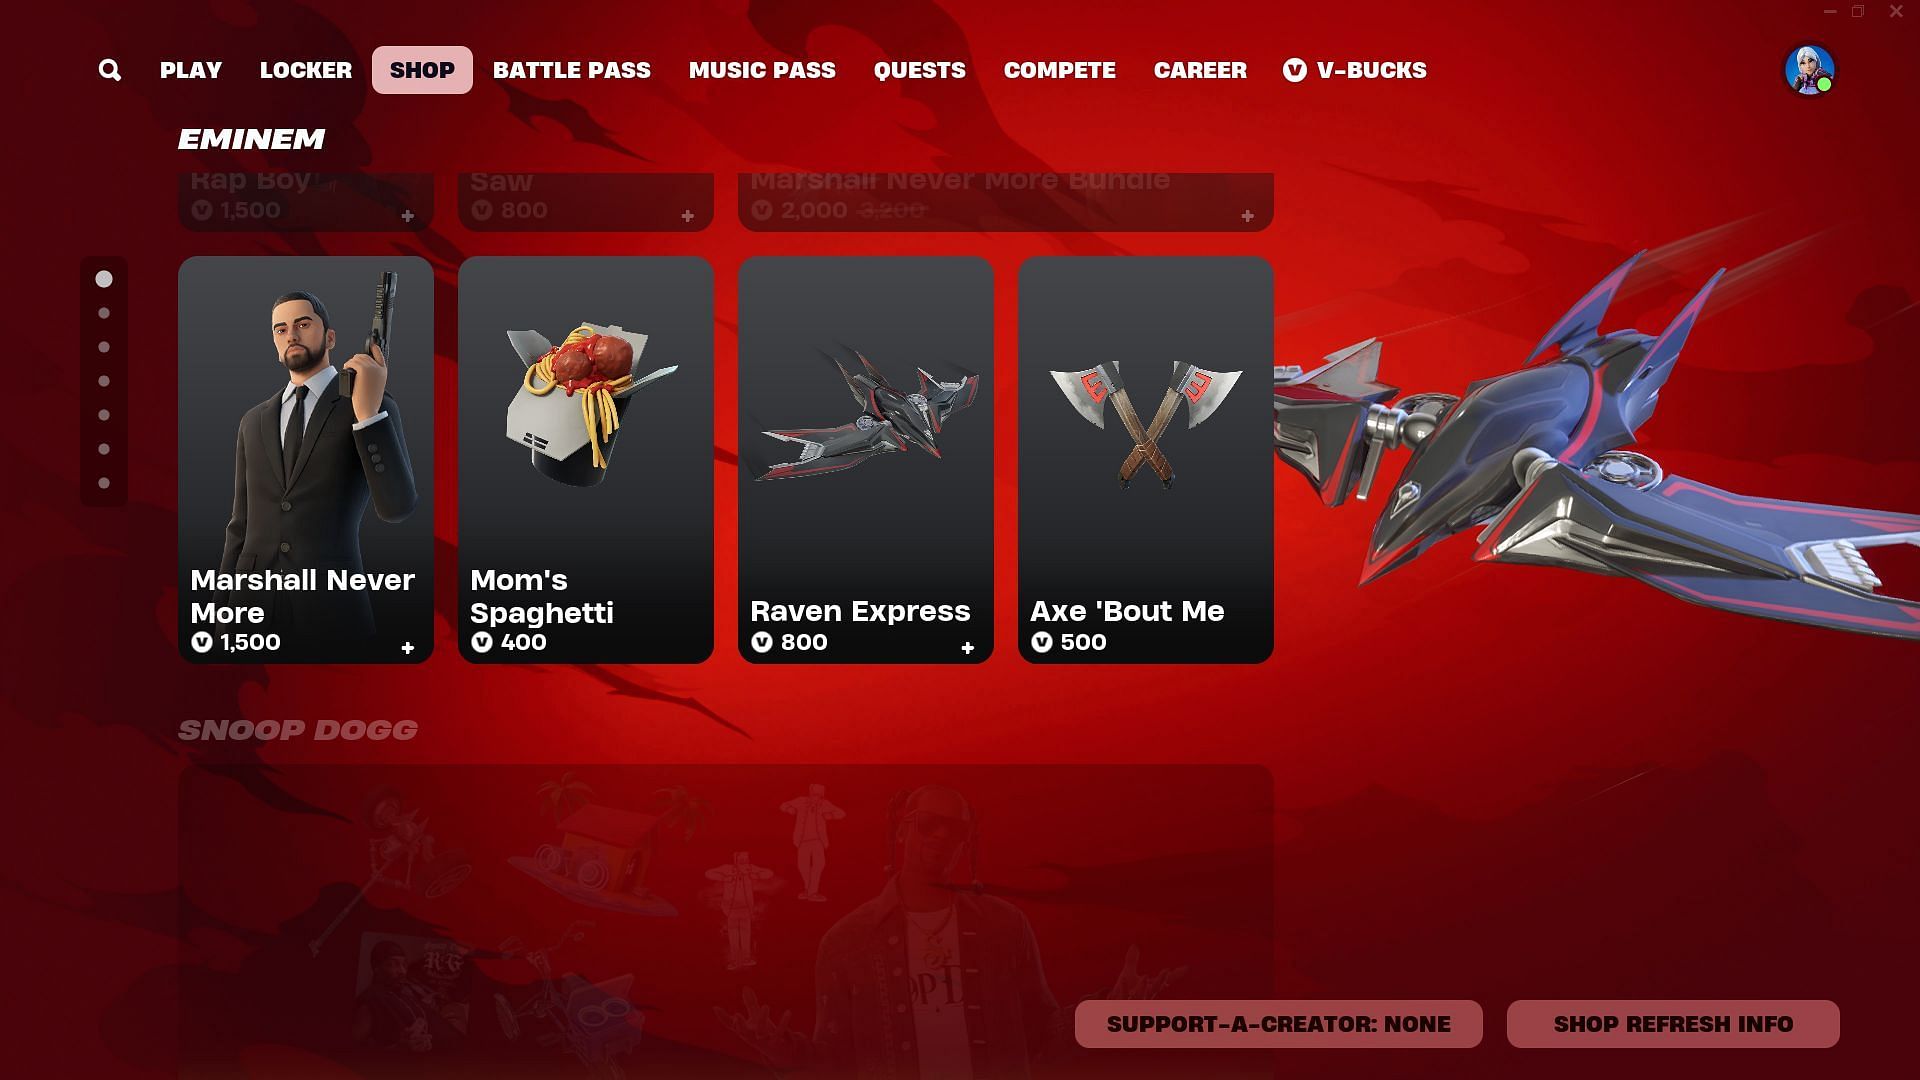Expand Marshall Never More plus icon
The height and width of the screenshot is (1080, 1920).
click(407, 648)
